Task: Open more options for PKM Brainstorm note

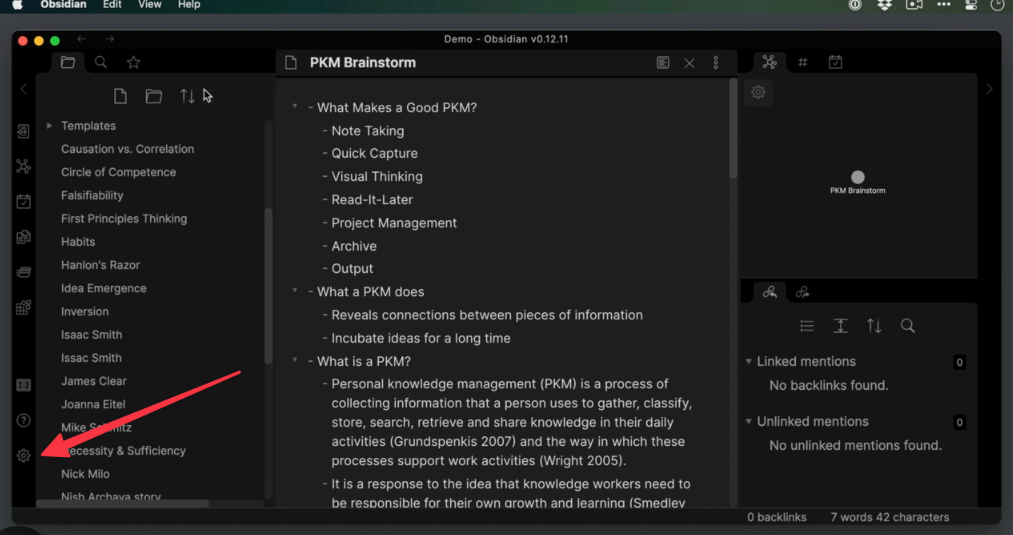Action: [716, 63]
